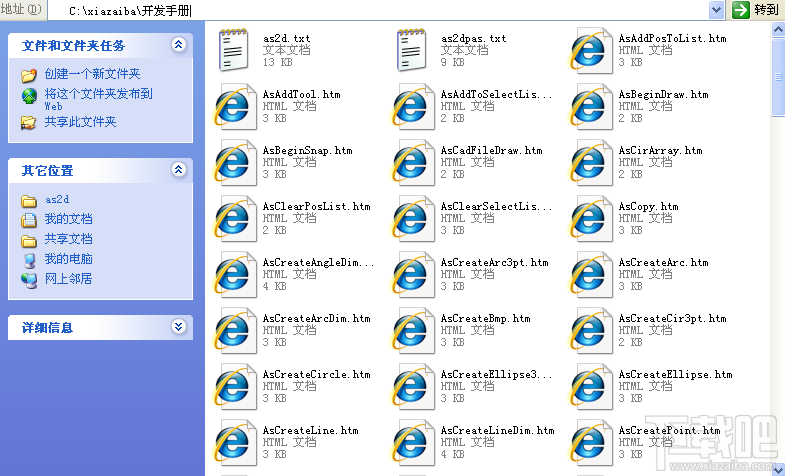Select the AsAddToSelectLis... file icon

pos(412,107)
